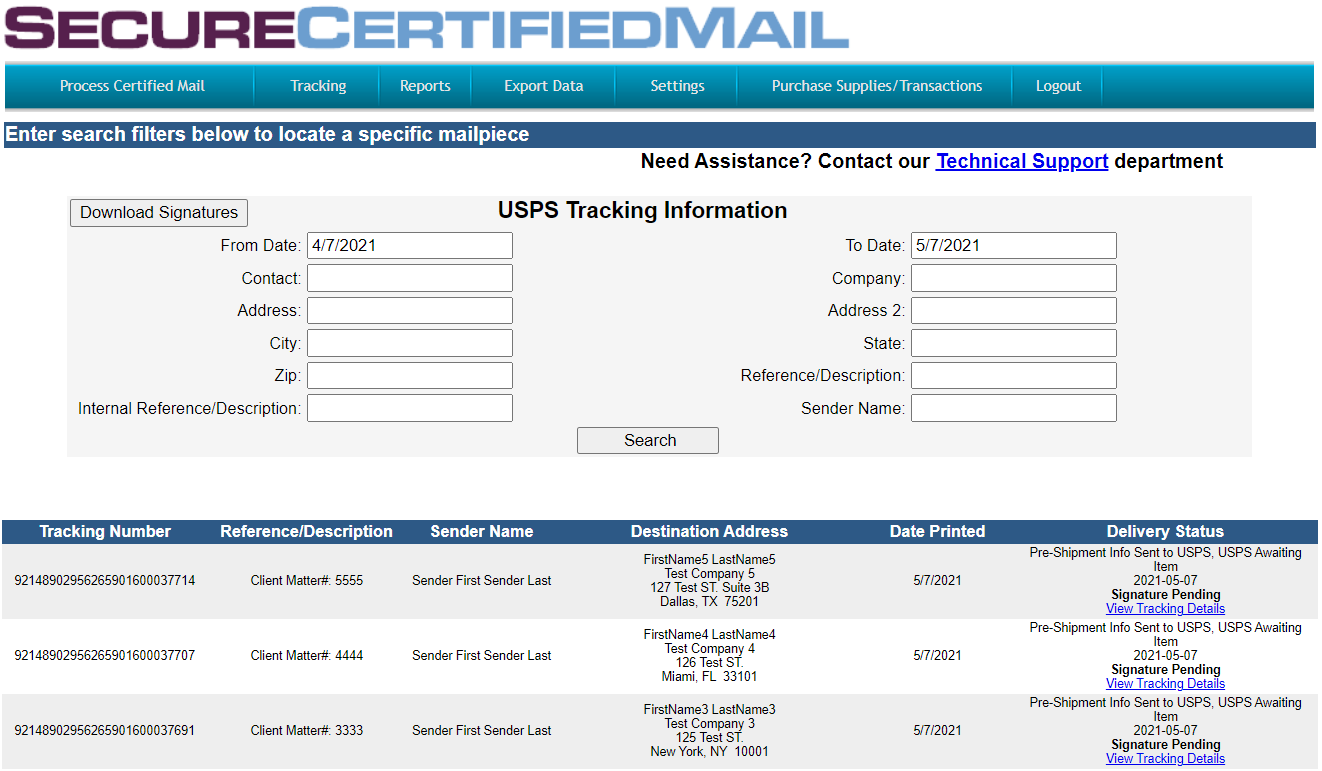The image size is (1322, 771).
Task: Click the Address input field
Action: coord(410,310)
